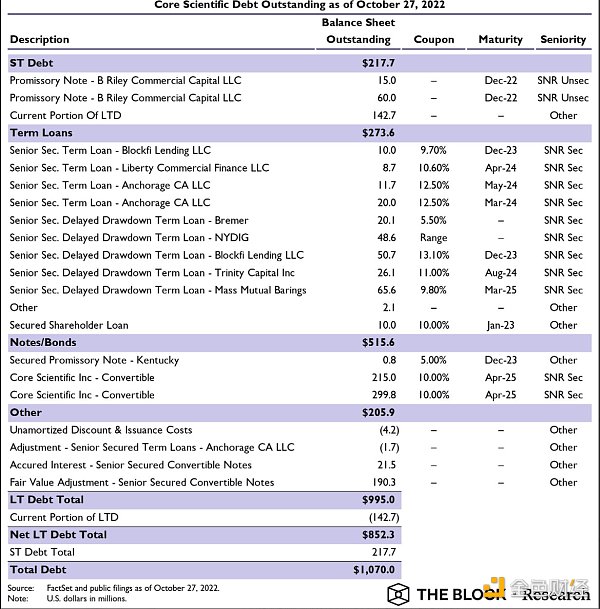Select the Maturity column header
The image size is (600, 609).
point(500,40)
